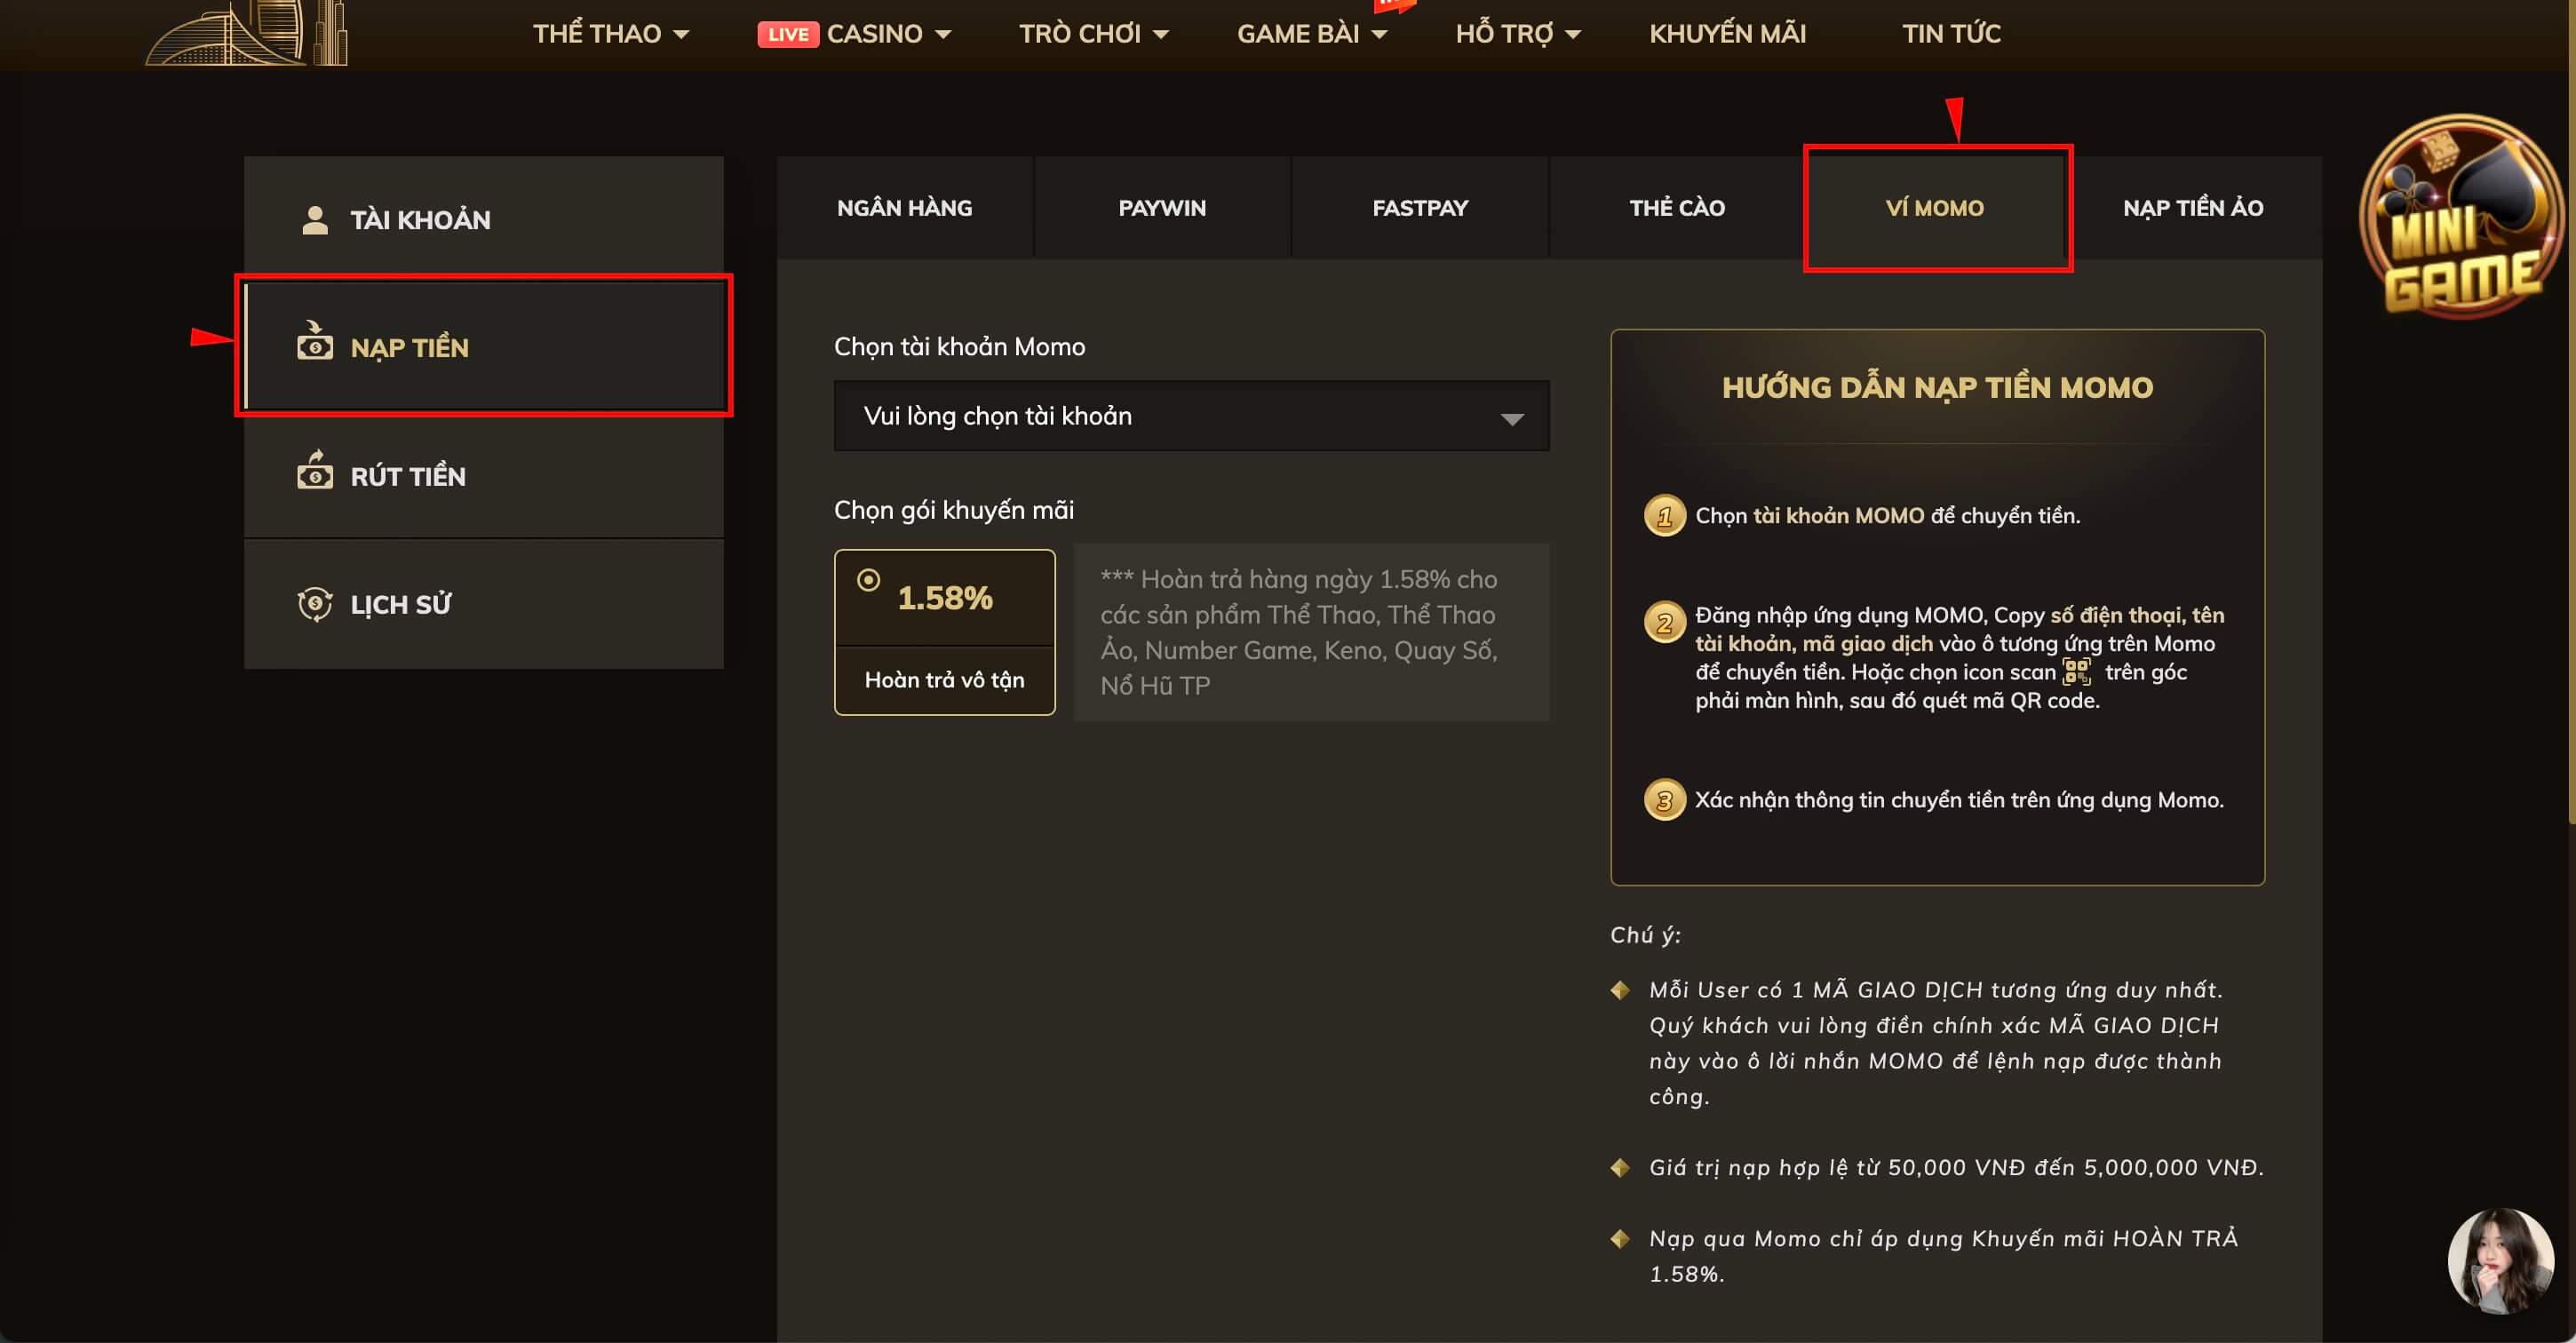Open live chat support avatar
Image resolution: width=2576 pixels, height=1343 pixels.
(2500, 1260)
